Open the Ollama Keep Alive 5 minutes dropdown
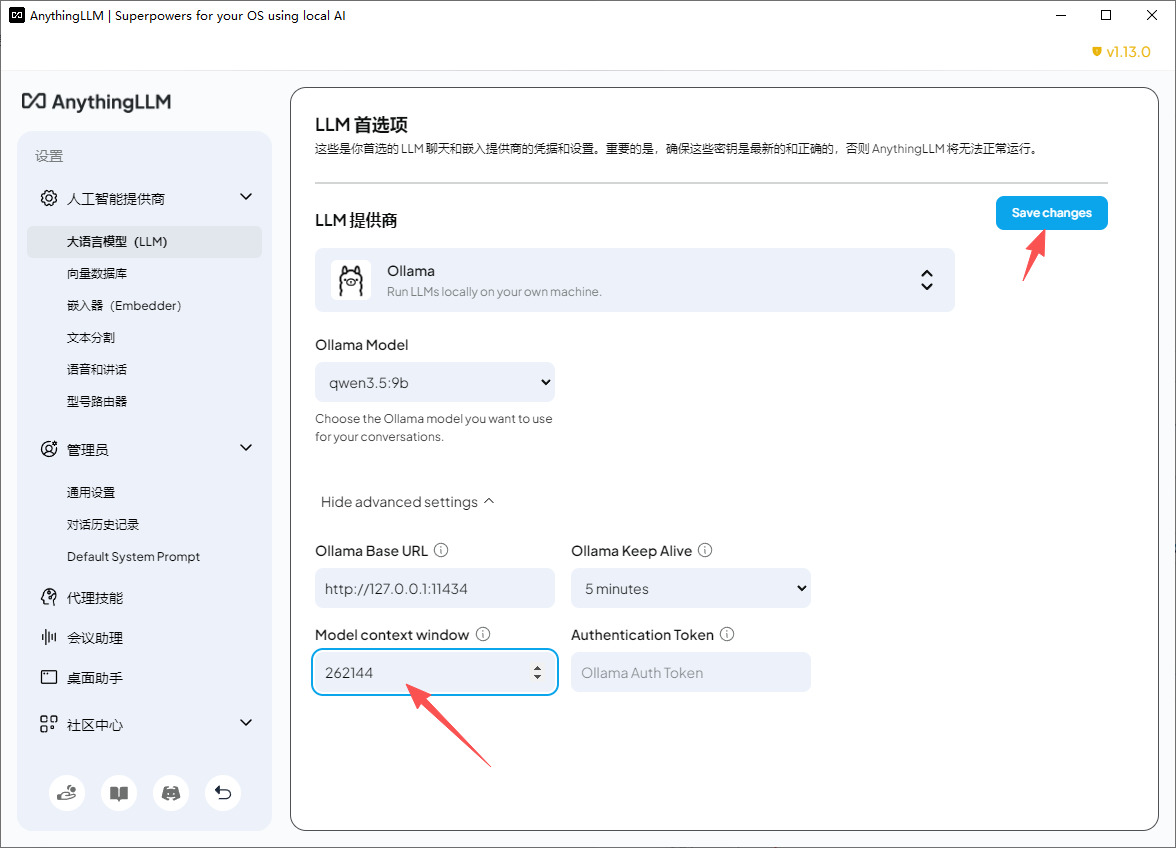The height and width of the screenshot is (848, 1176). coord(691,589)
